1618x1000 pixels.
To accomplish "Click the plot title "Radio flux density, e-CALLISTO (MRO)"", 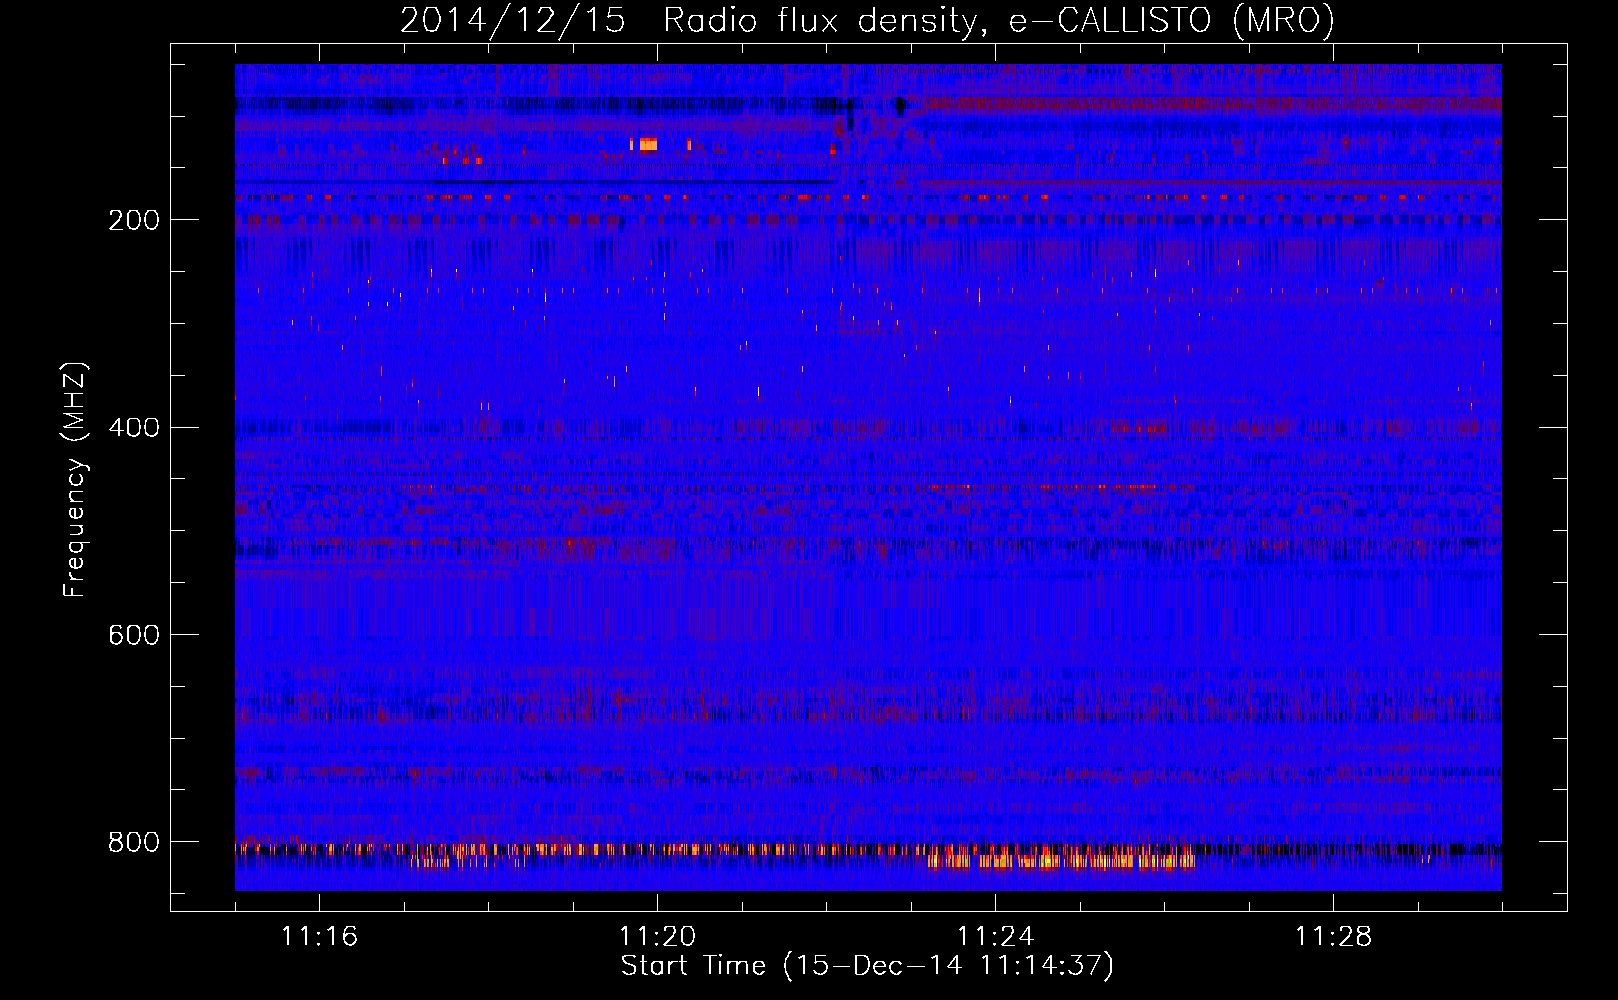I will tap(999, 20).
